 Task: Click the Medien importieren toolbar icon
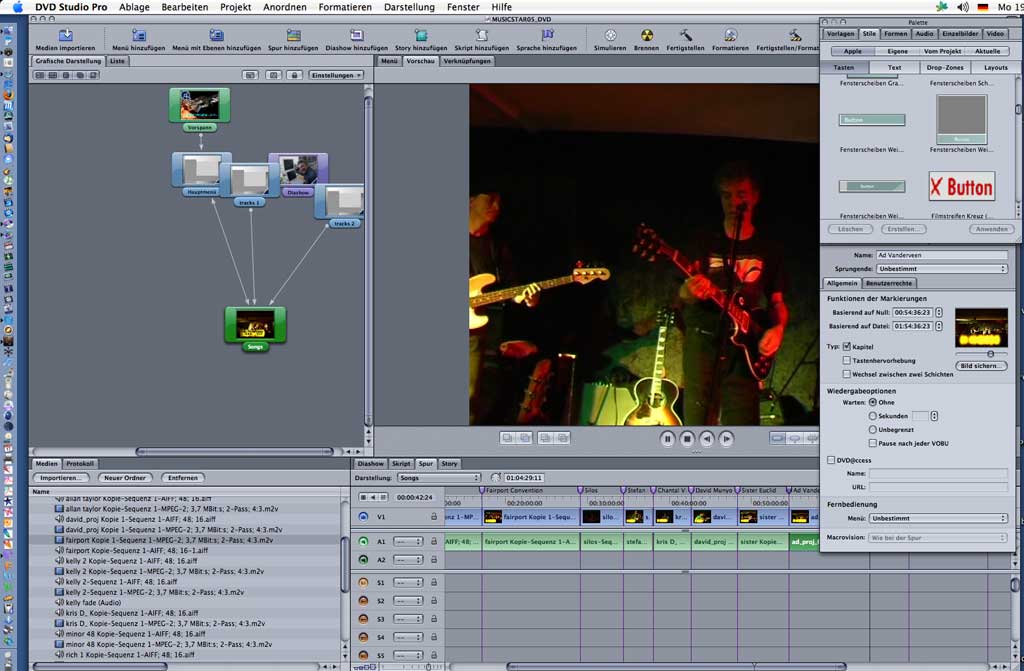(65, 36)
